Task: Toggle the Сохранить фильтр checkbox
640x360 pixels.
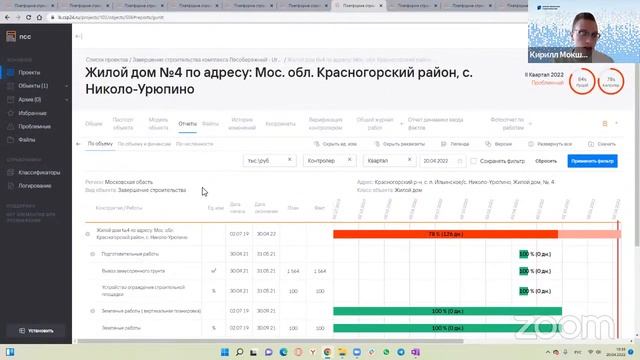Action: pos(473,161)
